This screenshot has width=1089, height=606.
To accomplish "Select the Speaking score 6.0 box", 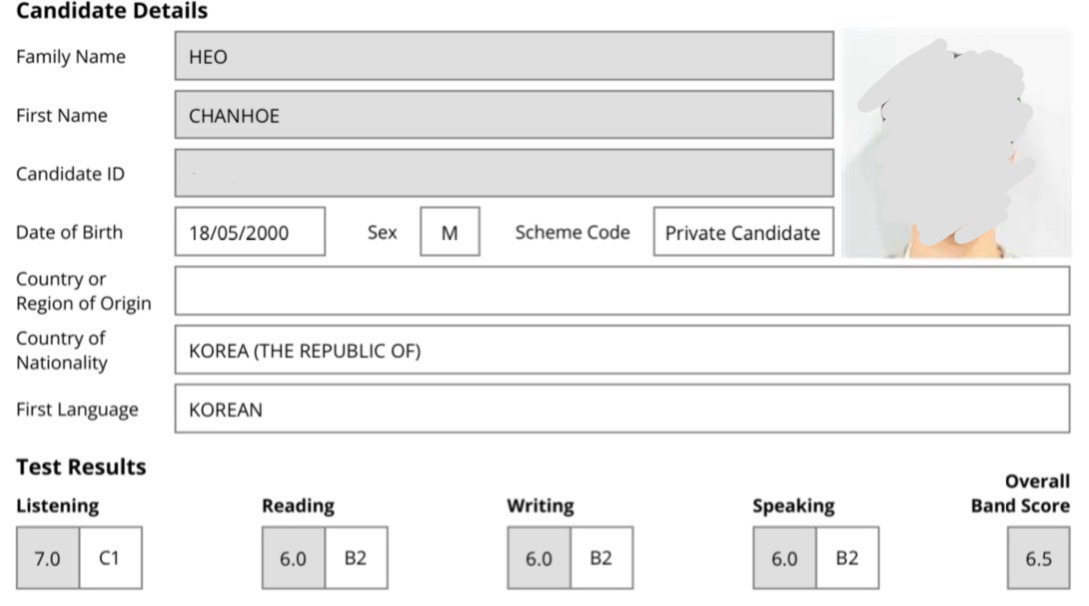I will click(x=785, y=558).
